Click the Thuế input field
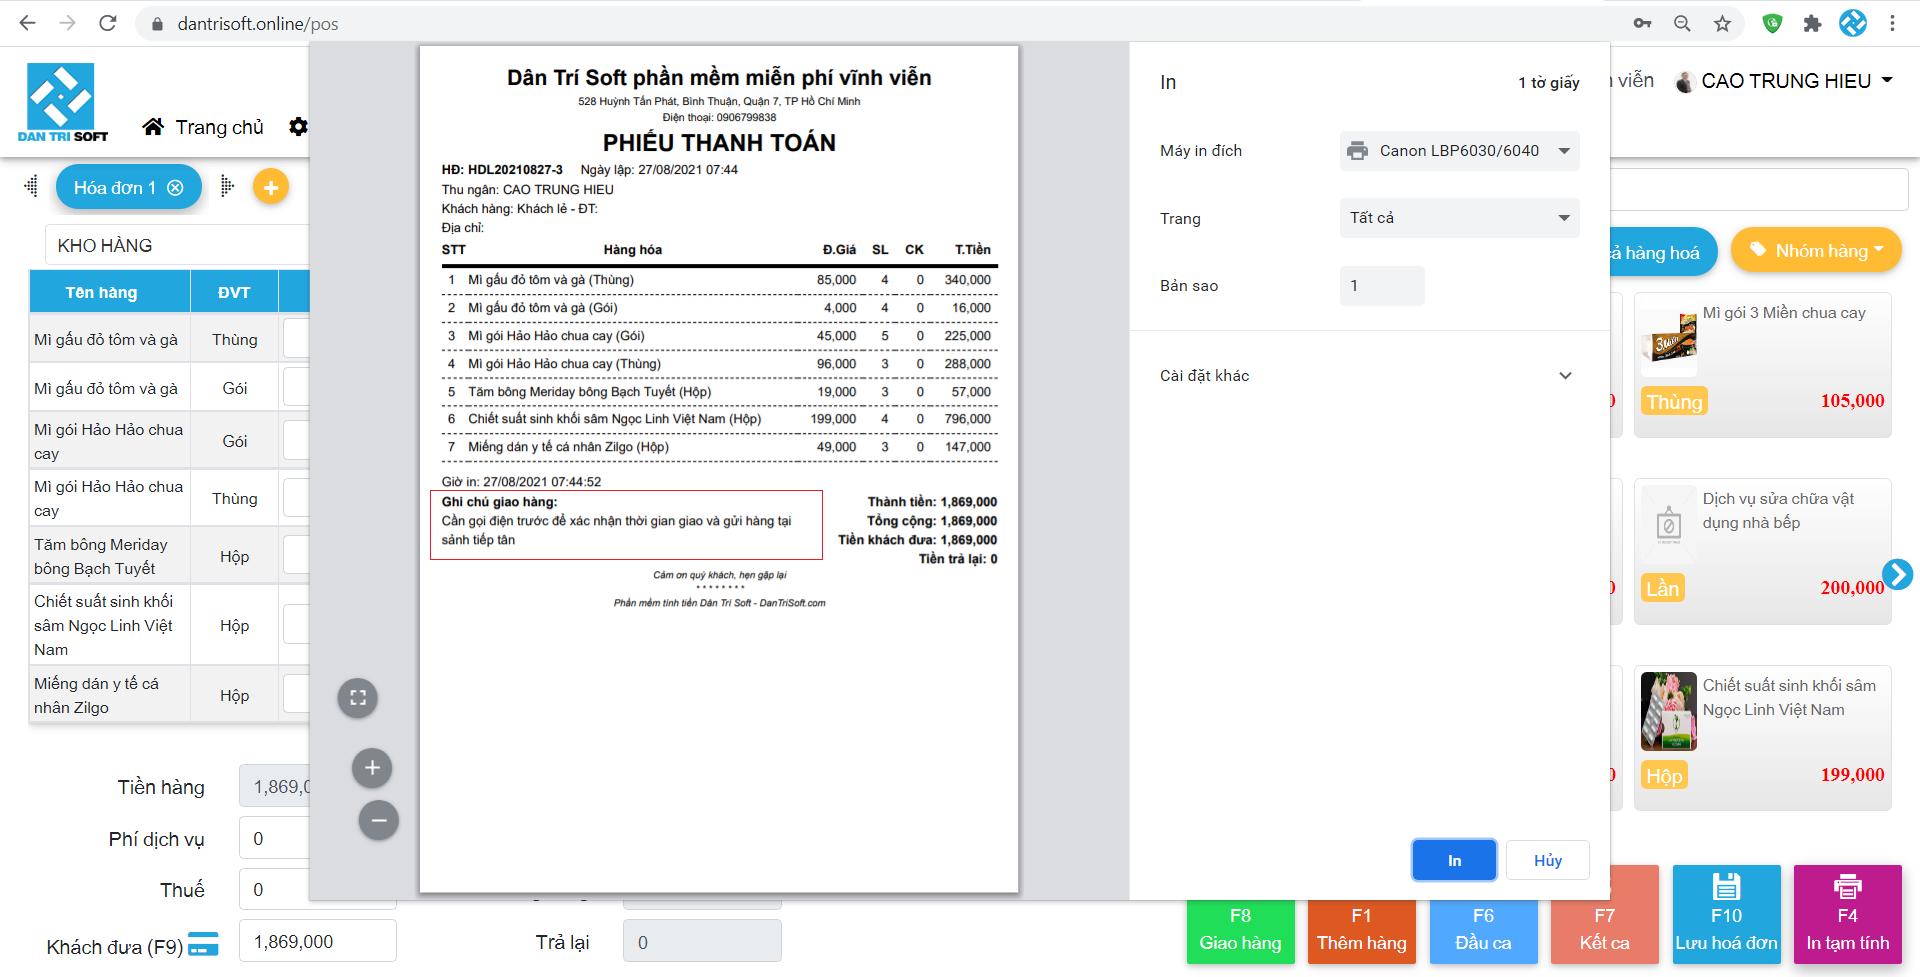This screenshot has width=1920, height=977. point(274,890)
